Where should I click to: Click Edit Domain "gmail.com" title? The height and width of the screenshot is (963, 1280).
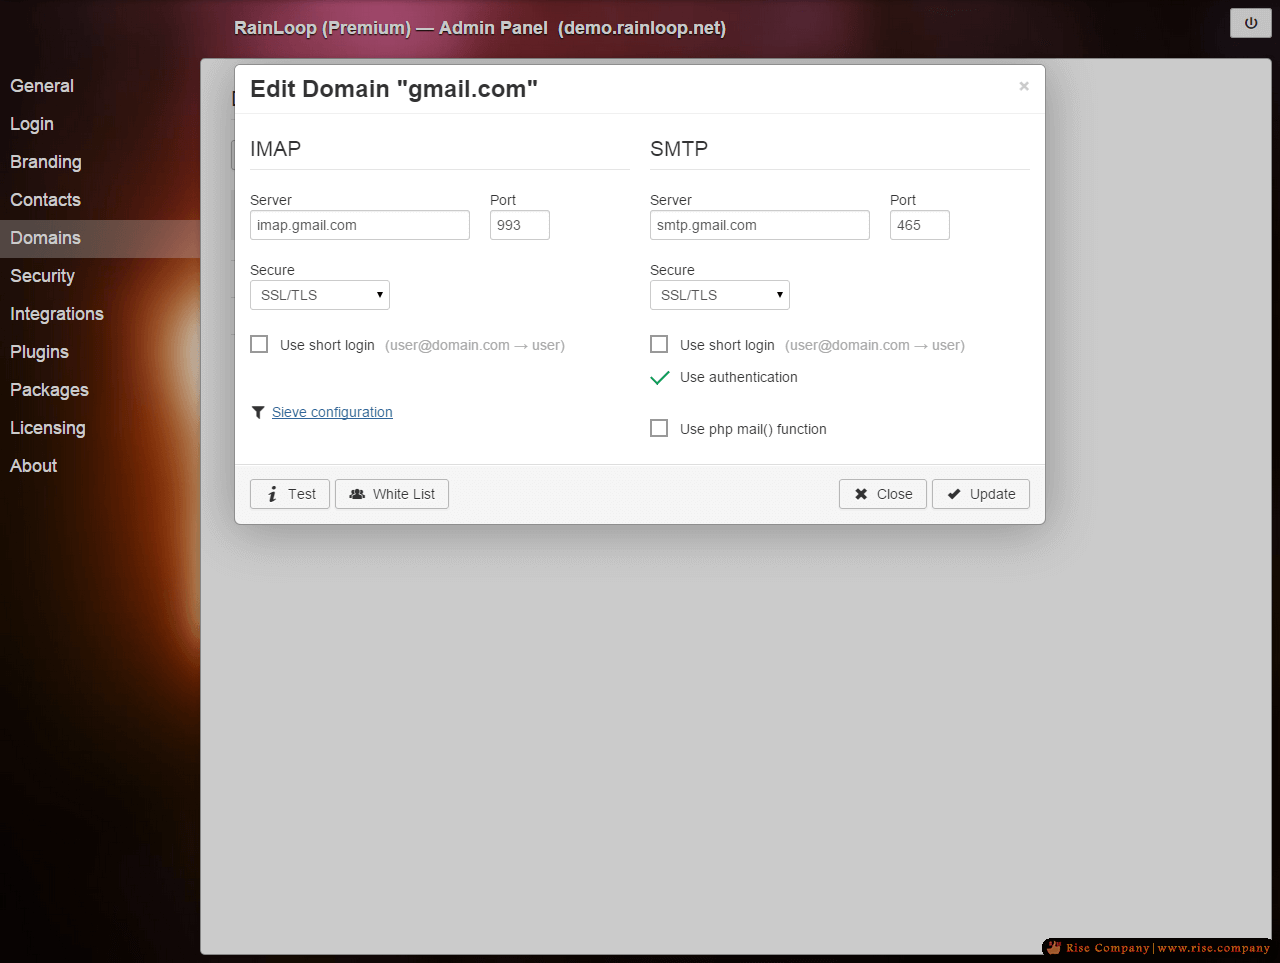[394, 89]
